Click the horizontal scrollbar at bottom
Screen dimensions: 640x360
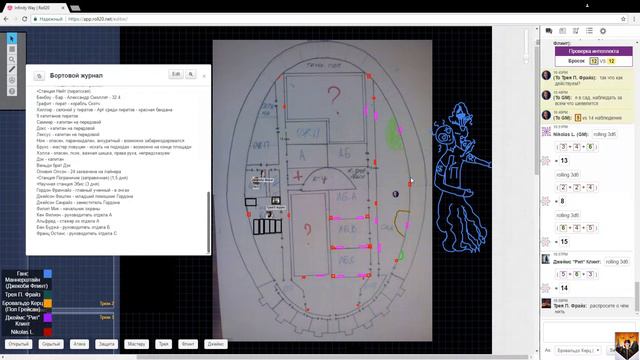point(333,357)
